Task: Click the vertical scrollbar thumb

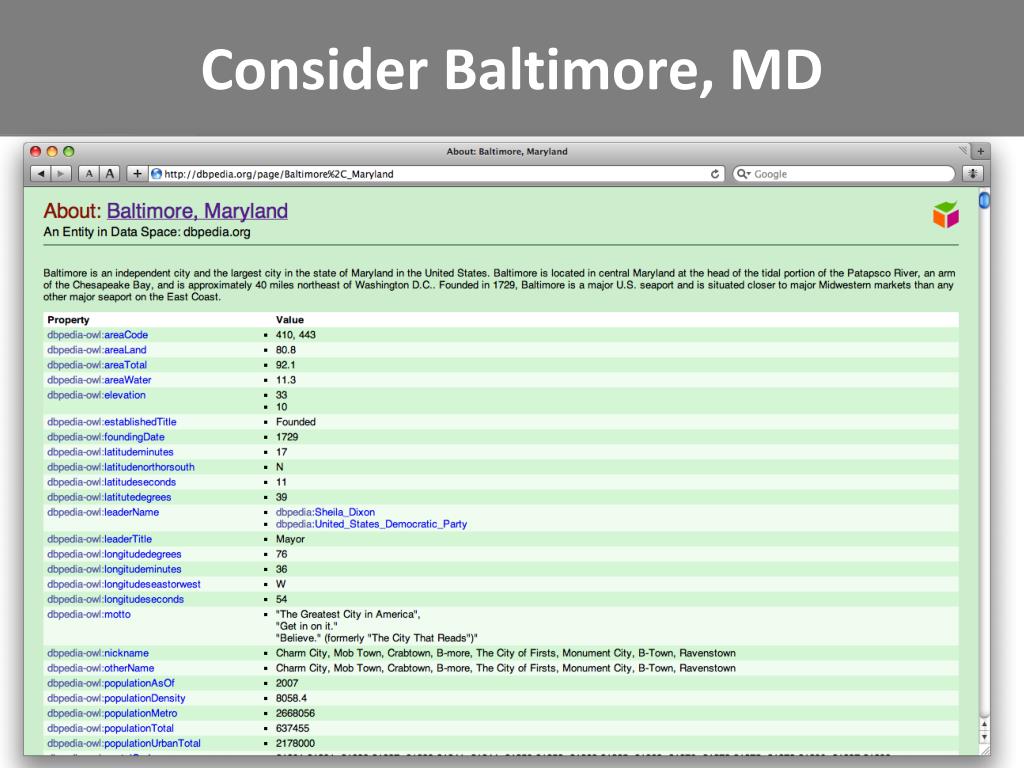Action: pos(984,200)
